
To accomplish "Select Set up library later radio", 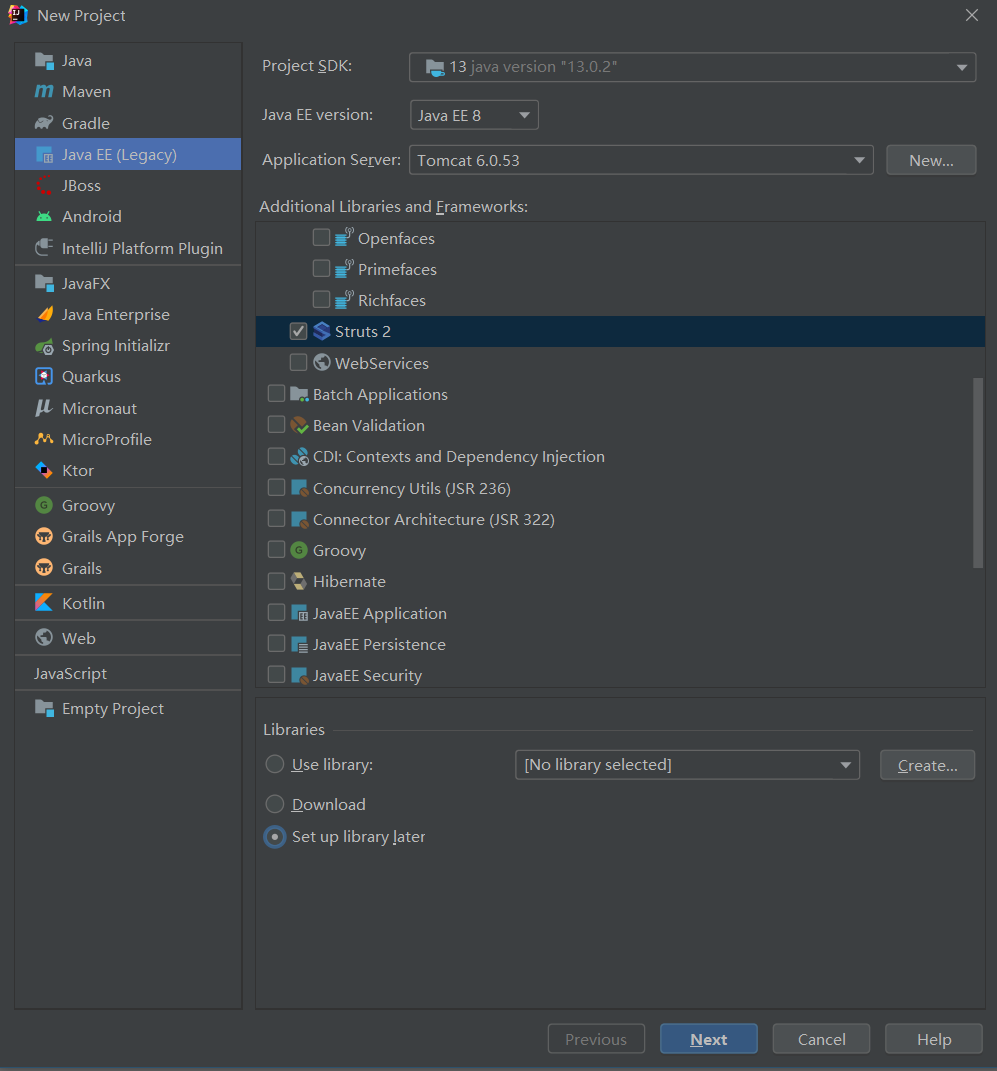I will tap(275, 837).
